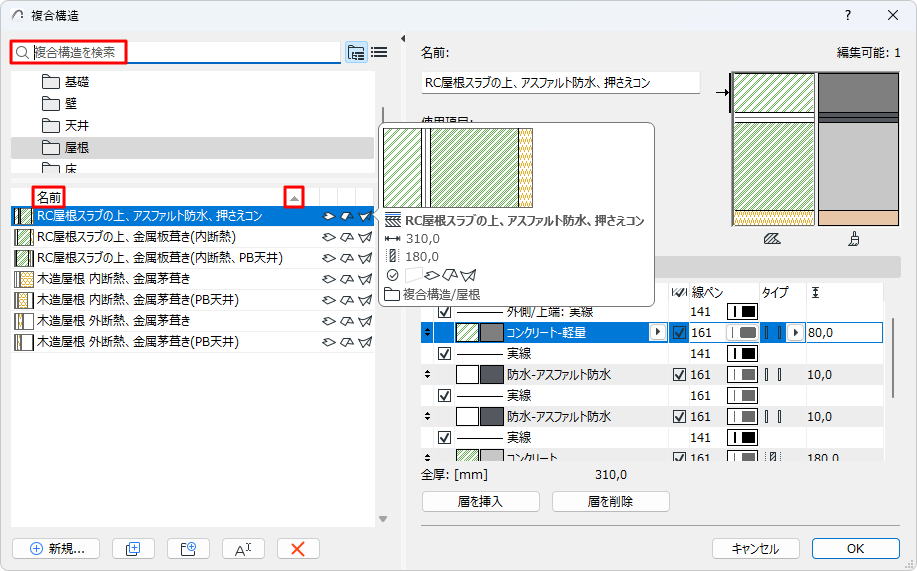Screen dimensions: 917x571
Task: Click the キャンセル button
Action: (756, 549)
